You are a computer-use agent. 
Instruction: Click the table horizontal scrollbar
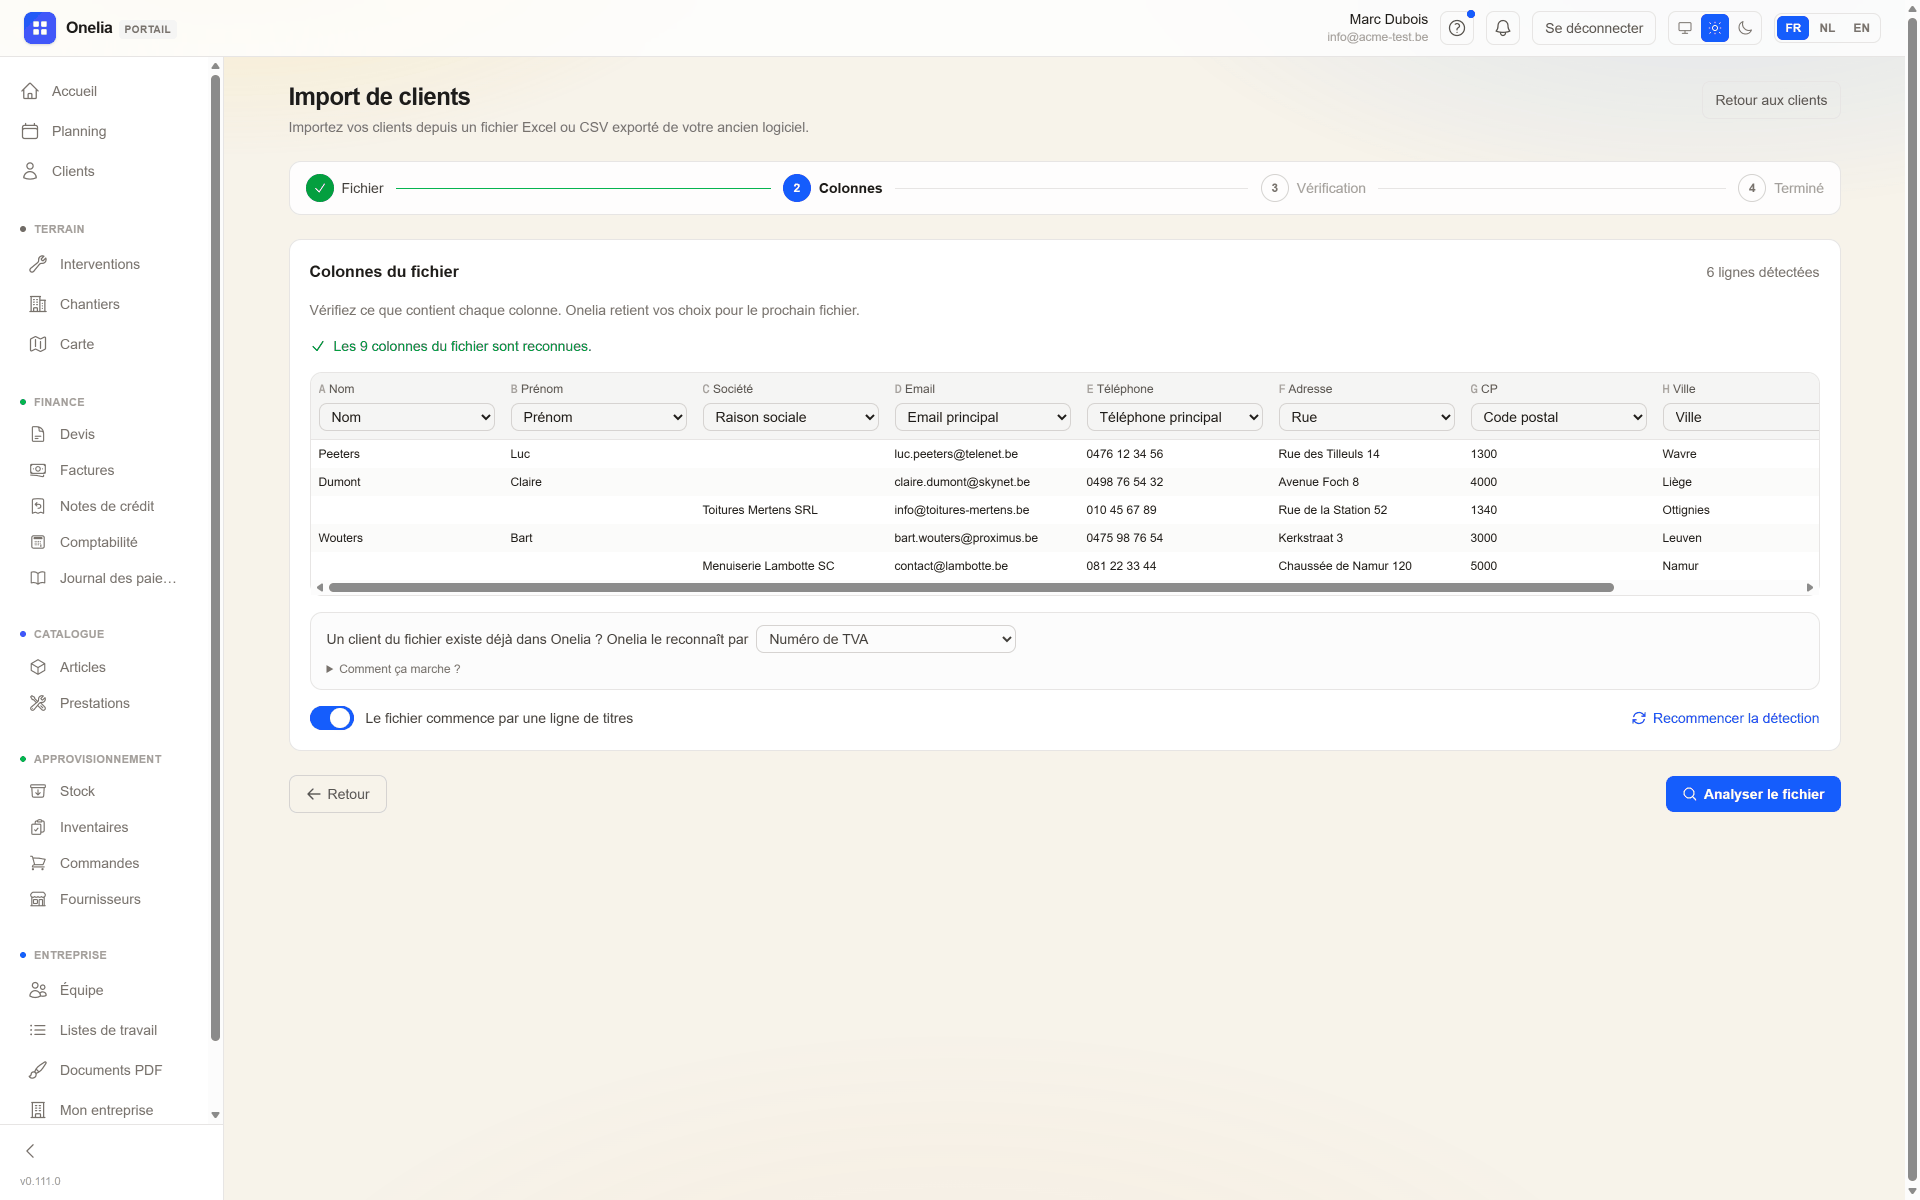[971, 588]
